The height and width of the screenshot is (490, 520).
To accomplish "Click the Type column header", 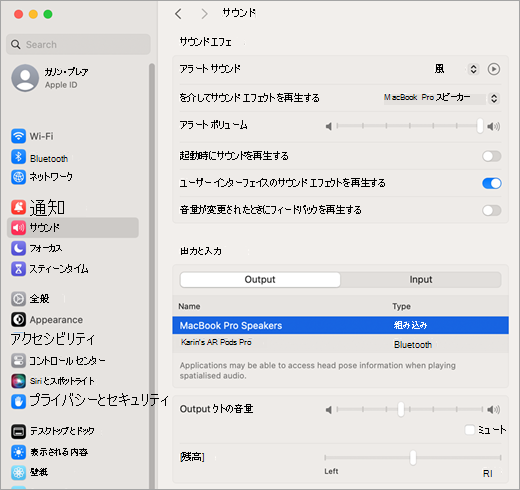I will click(401, 306).
